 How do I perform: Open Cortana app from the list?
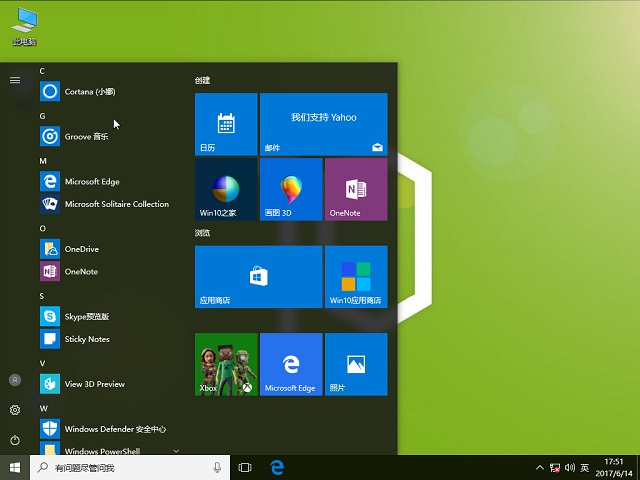pyautogui.click(x=109, y=91)
